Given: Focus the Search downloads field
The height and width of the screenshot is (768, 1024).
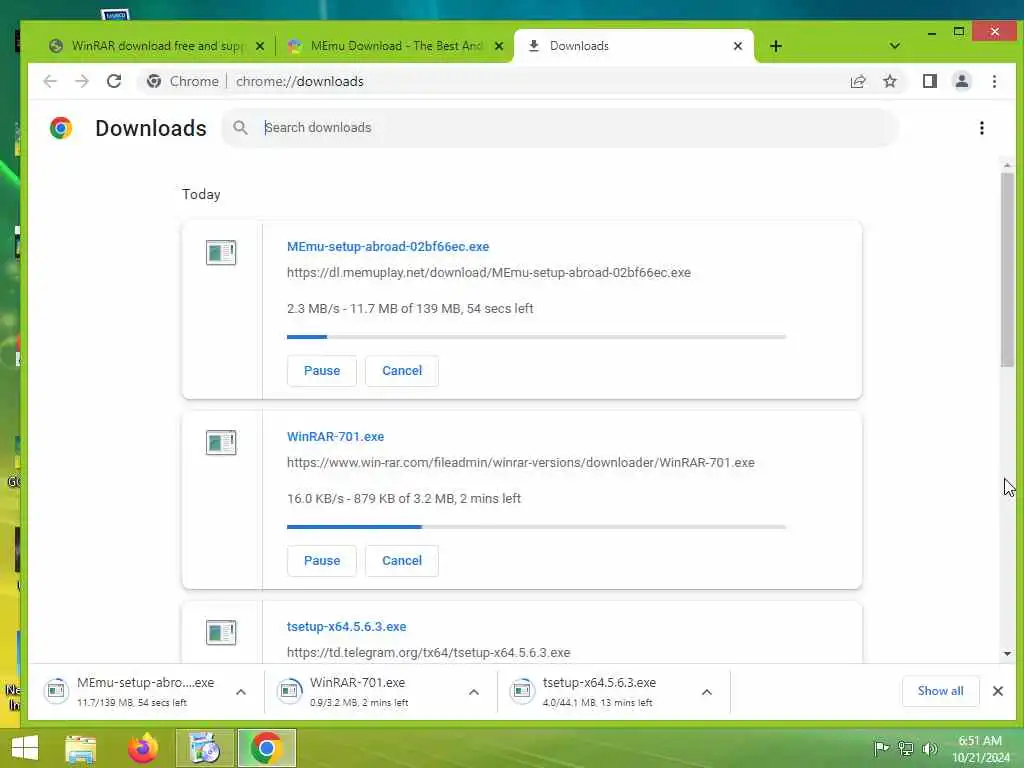Looking at the screenshot, I should [560, 128].
